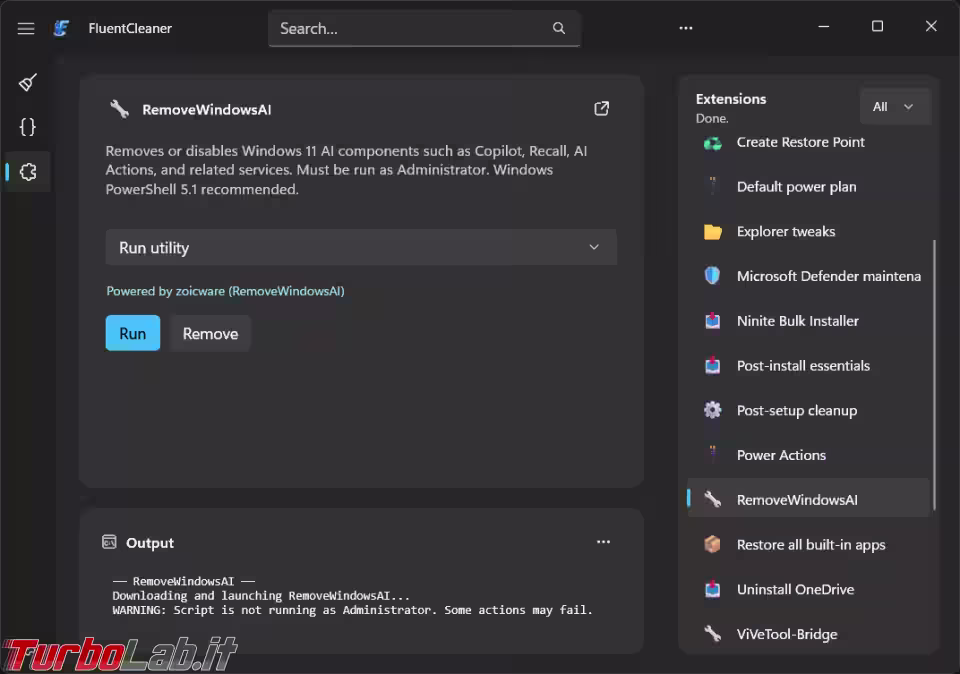This screenshot has height=674, width=960.
Task: Click the blue Run button
Action: 133,333
